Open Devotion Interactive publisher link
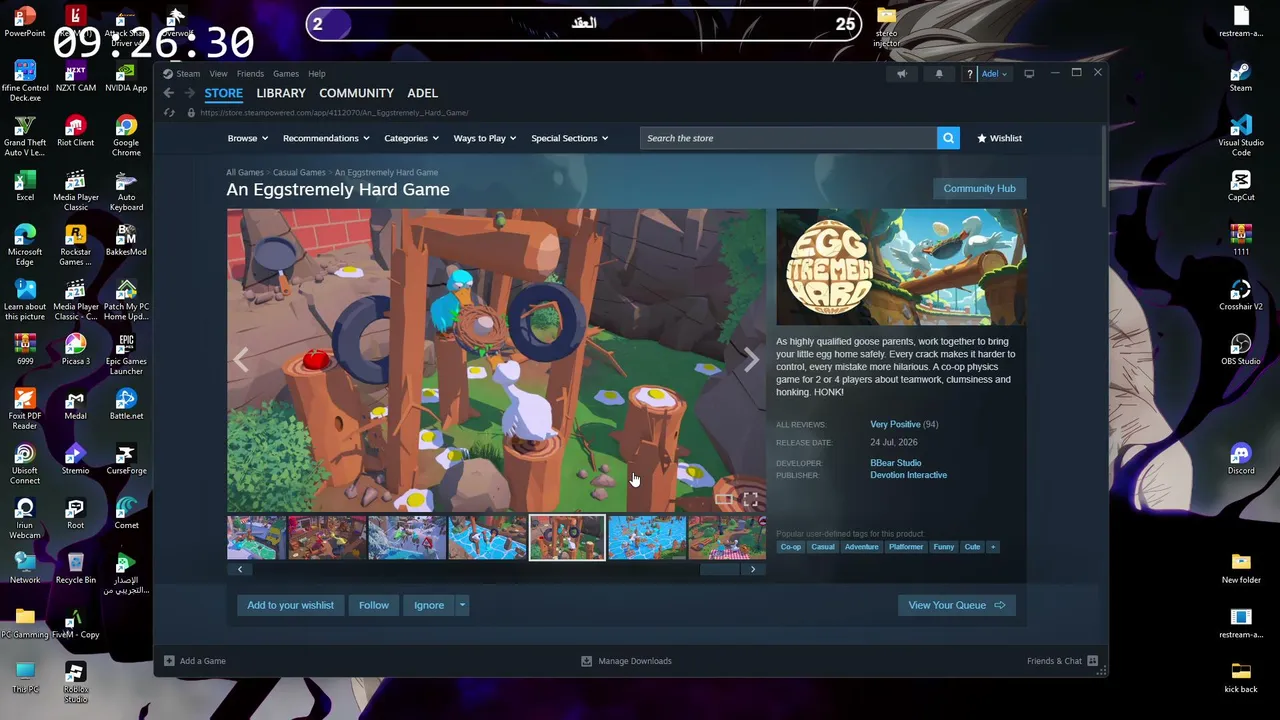 point(908,475)
